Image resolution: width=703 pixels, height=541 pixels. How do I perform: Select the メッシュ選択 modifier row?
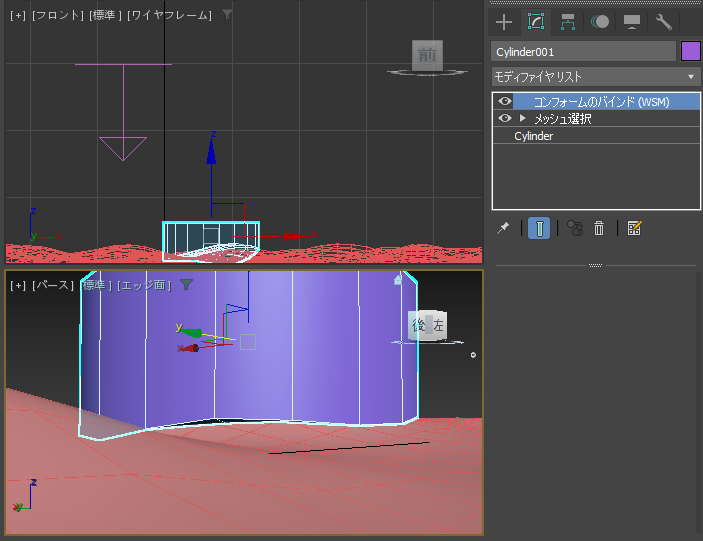pos(596,119)
